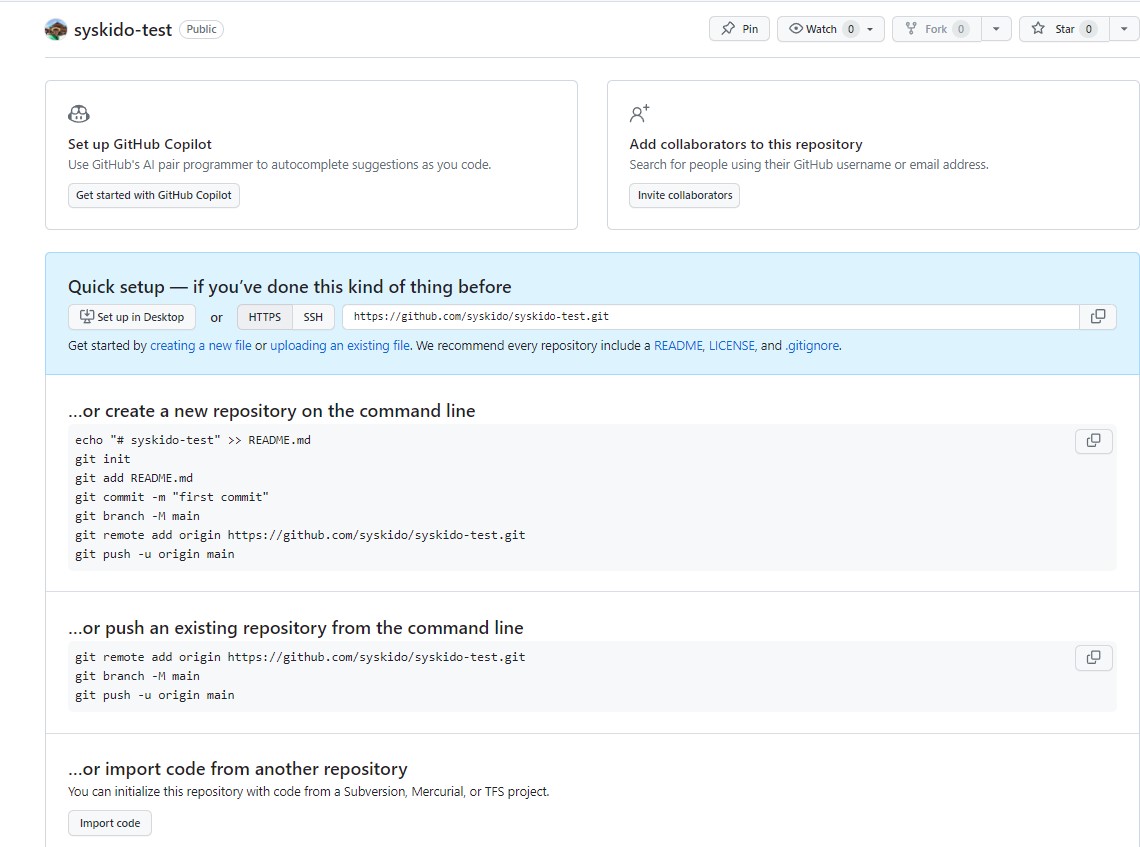
Task: Click the repository URL text field
Action: click(x=711, y=316)
